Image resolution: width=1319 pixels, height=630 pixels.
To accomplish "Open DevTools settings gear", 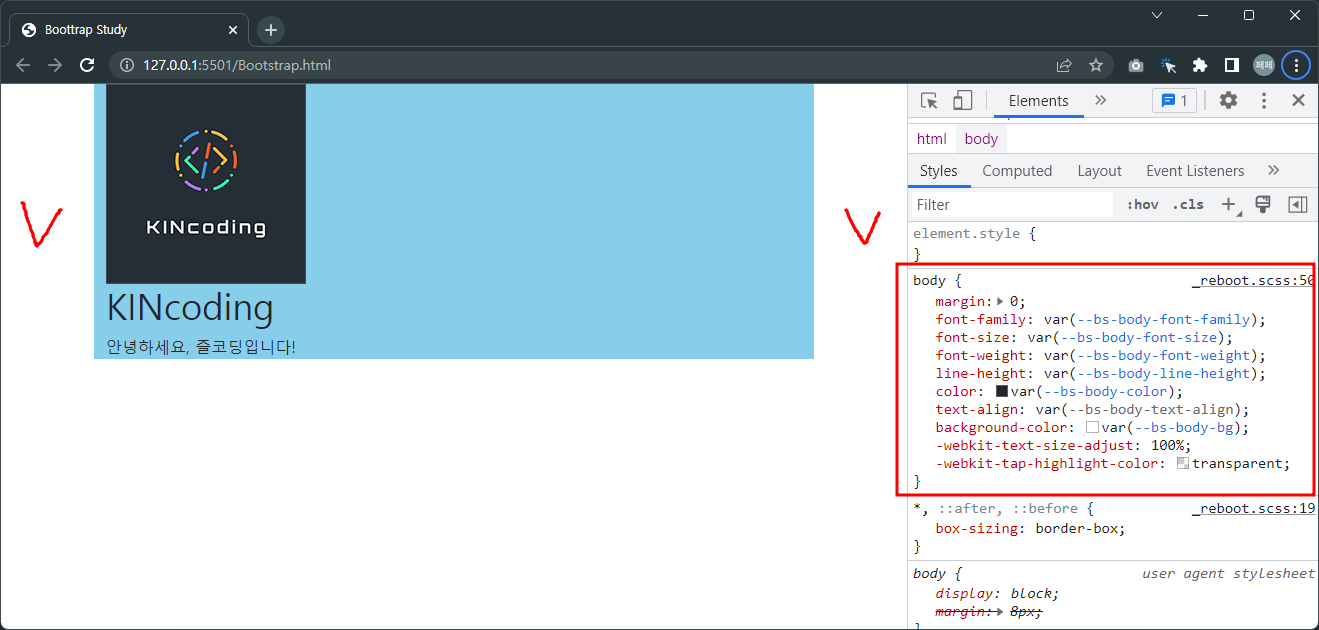I will (x=1228, y=100).
